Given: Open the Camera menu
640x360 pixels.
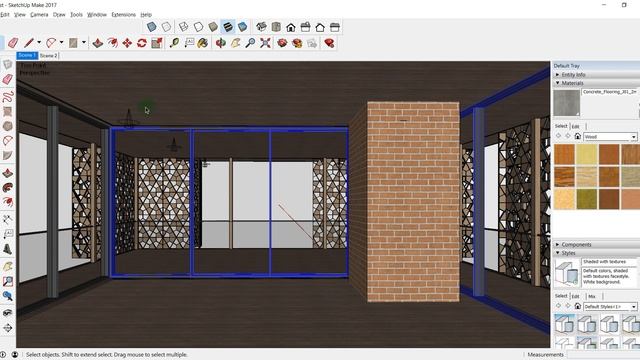Looking at the screenshot, I should (x=39, y=15).
